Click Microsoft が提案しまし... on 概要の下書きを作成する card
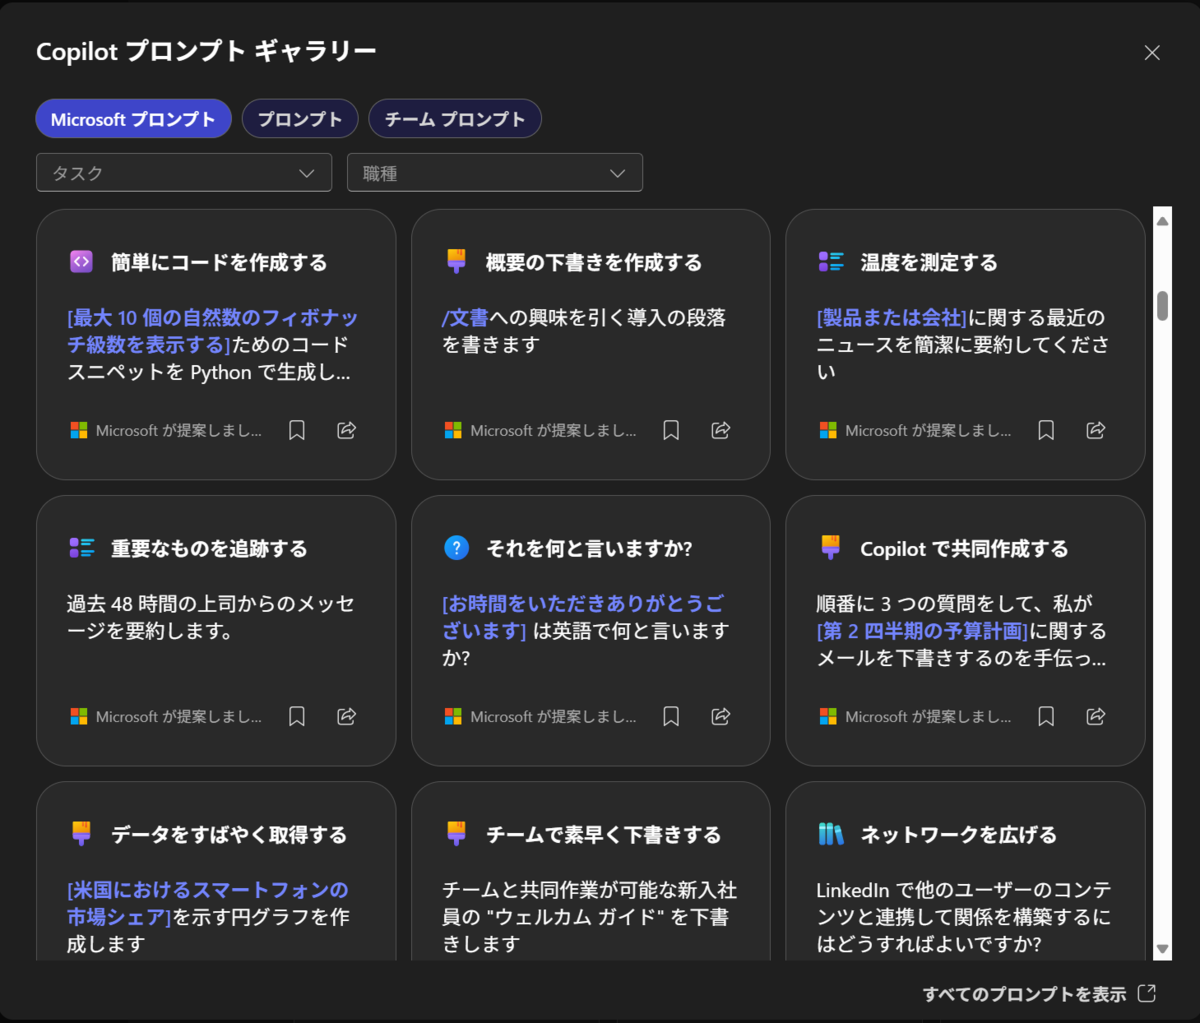The height and width of the screenshot is (1023, 1200). 553,430
